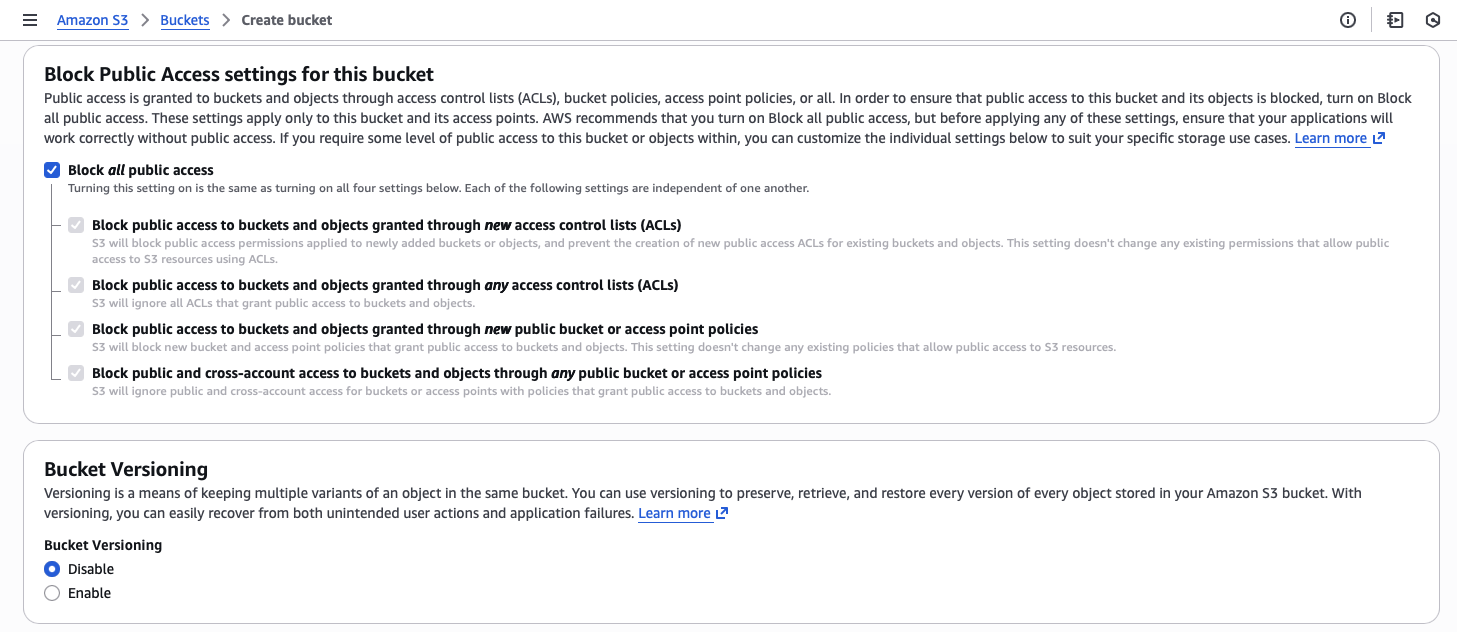Navigate to Buckets breadcrumb link
Image resolution: width=1457 pixels, height=632 pixels.
click(184, 20)
